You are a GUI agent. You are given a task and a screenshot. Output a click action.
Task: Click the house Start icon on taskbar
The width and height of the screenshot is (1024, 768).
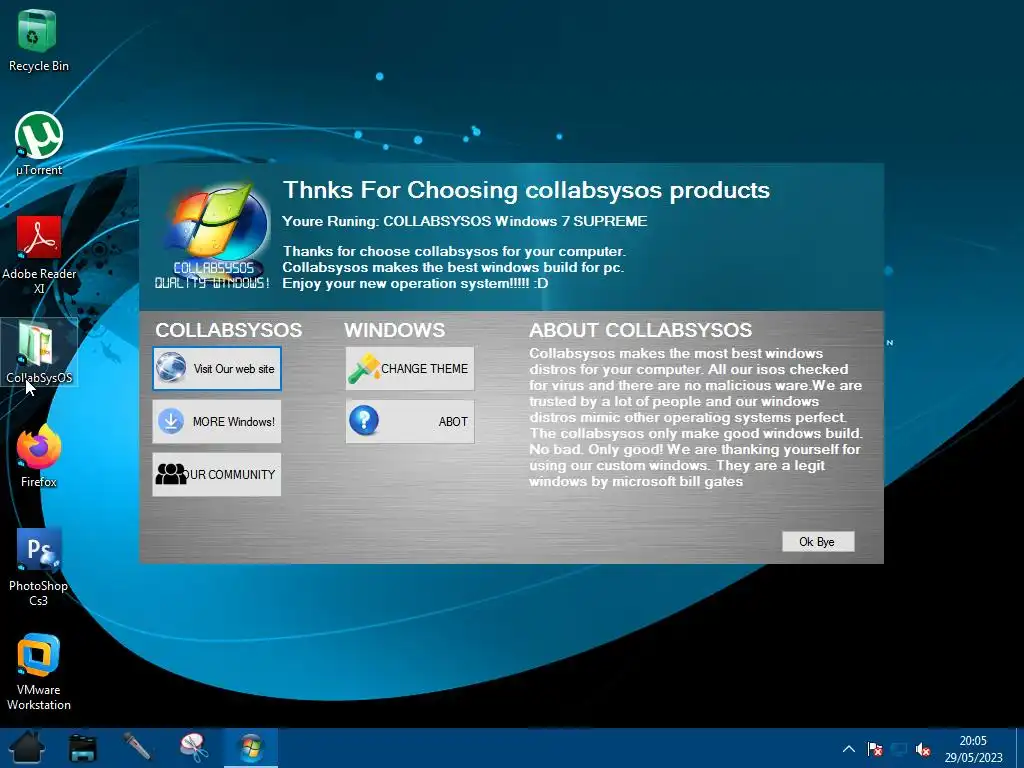27,748
